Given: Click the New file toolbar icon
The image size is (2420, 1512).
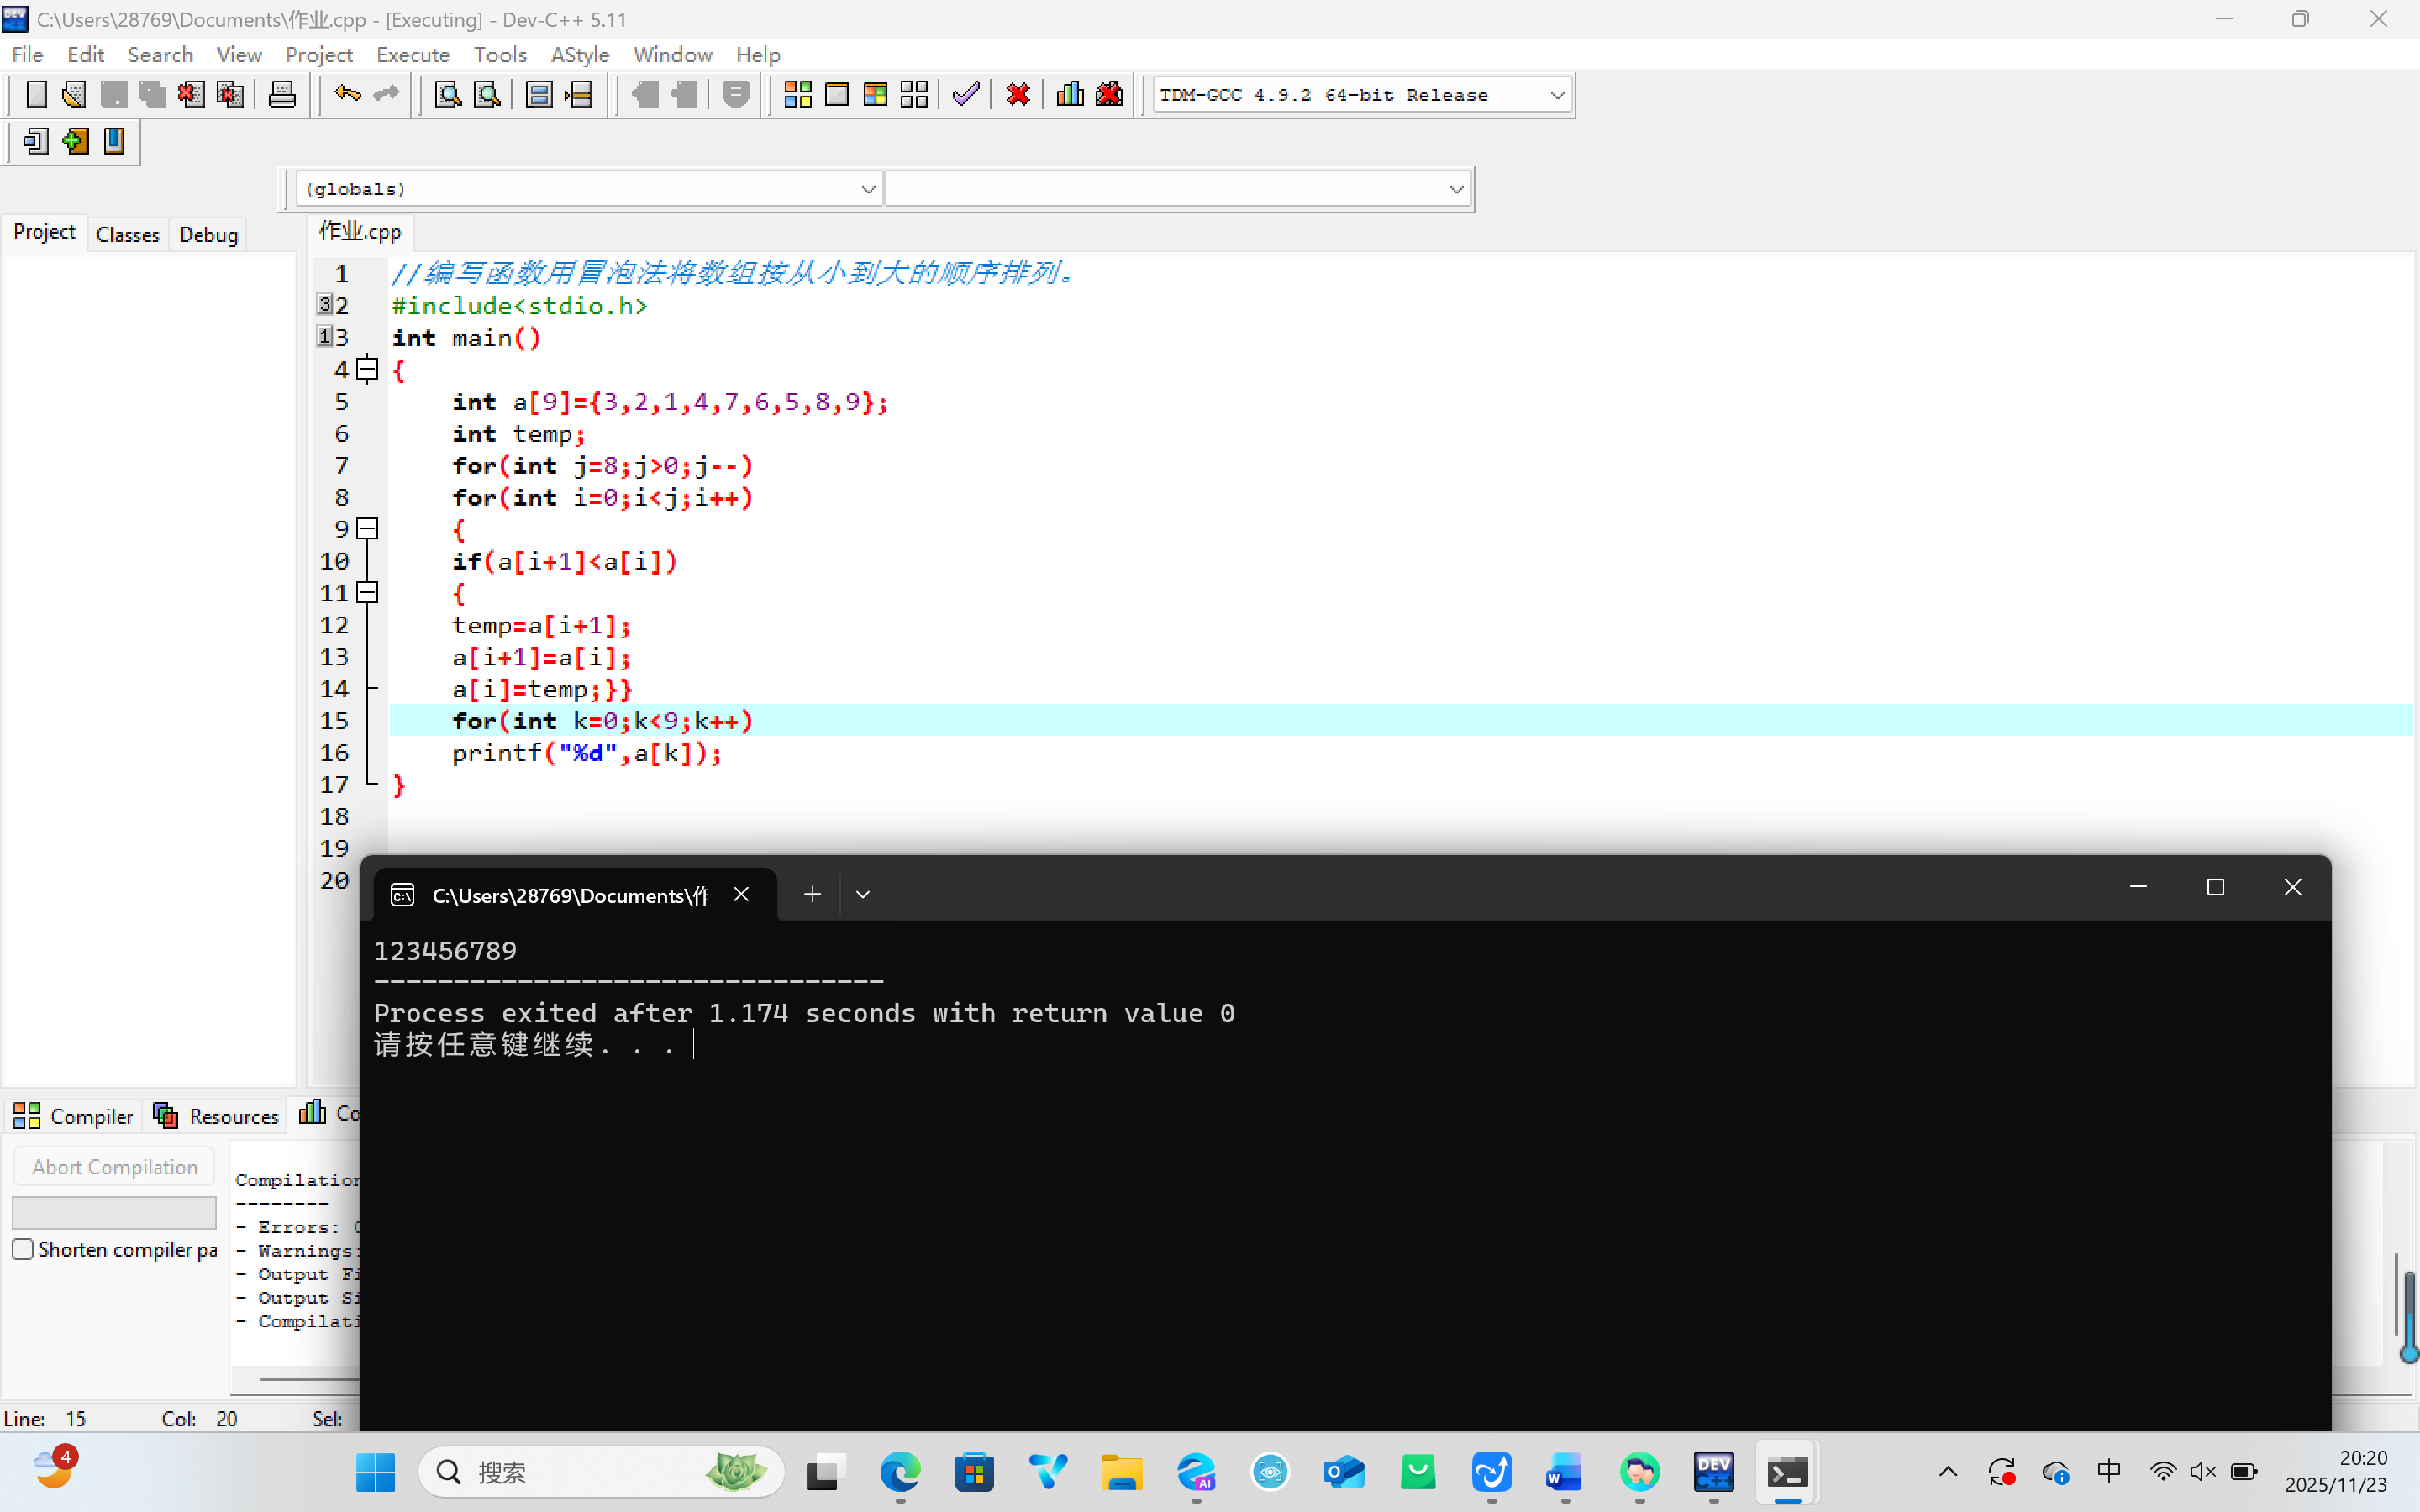Looking at the screenshot, I should pos(36,95).
